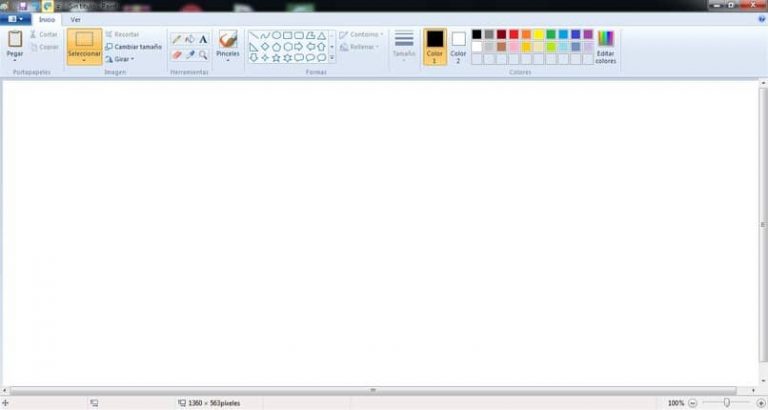Click the Help question mark icon
Image resolution: width=768 pixels, height=410 pixels.
point(760,19)
